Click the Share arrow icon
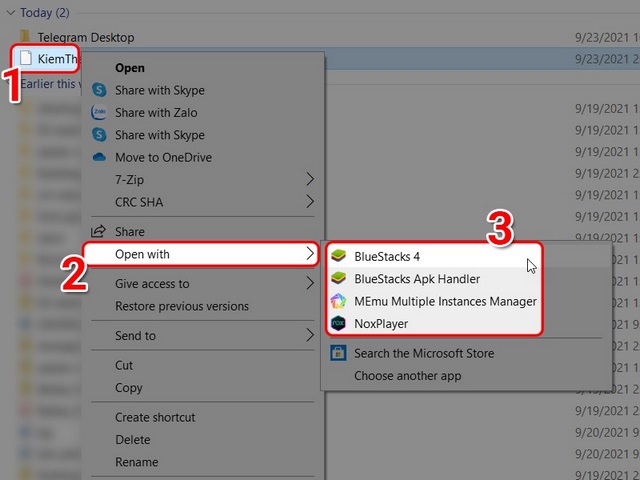The height and width of the screenshot is (480, 640). [x=99, y=232]
